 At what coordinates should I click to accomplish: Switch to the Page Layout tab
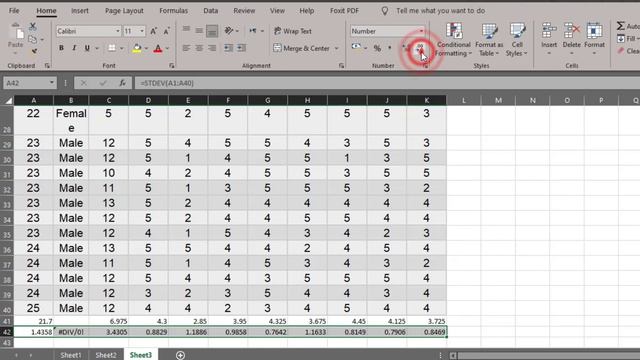click(x=124, y=11)
